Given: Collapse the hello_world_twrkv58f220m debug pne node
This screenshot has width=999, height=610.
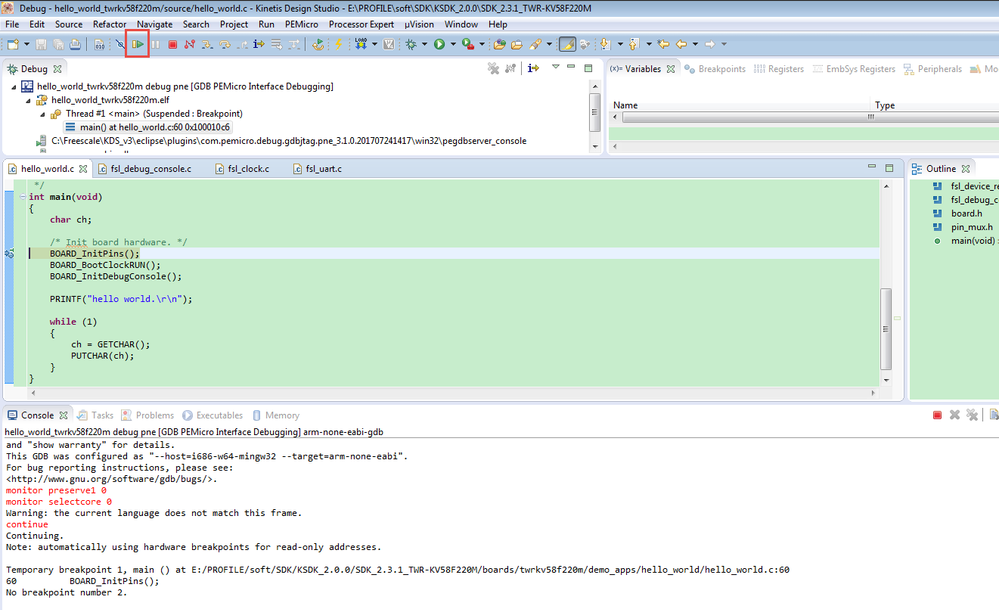Looking at the screenshot, I should [14, 87].
